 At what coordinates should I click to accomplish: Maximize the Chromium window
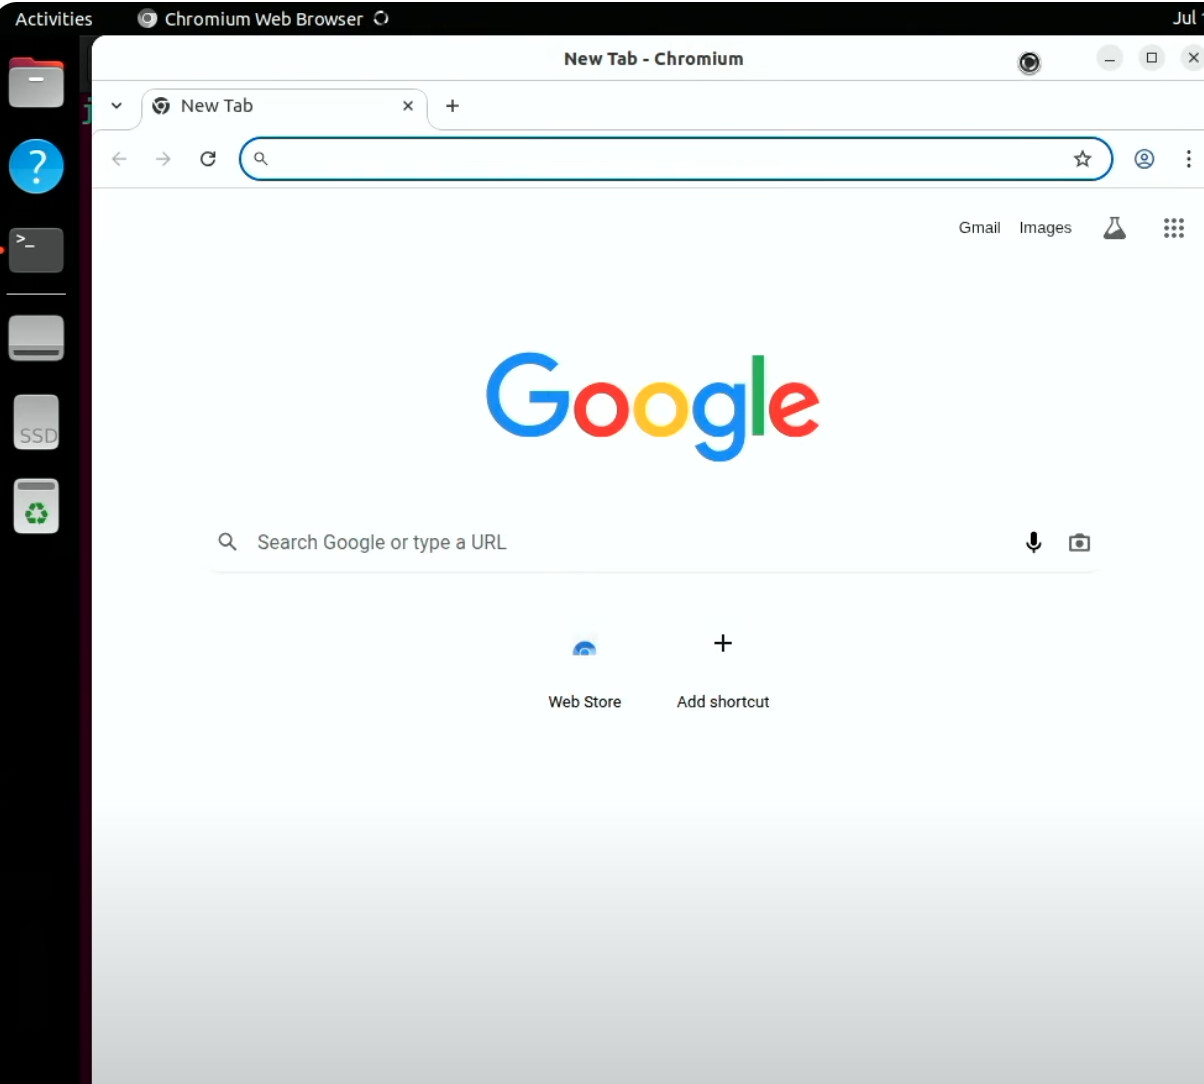(x=1152, y=59)
